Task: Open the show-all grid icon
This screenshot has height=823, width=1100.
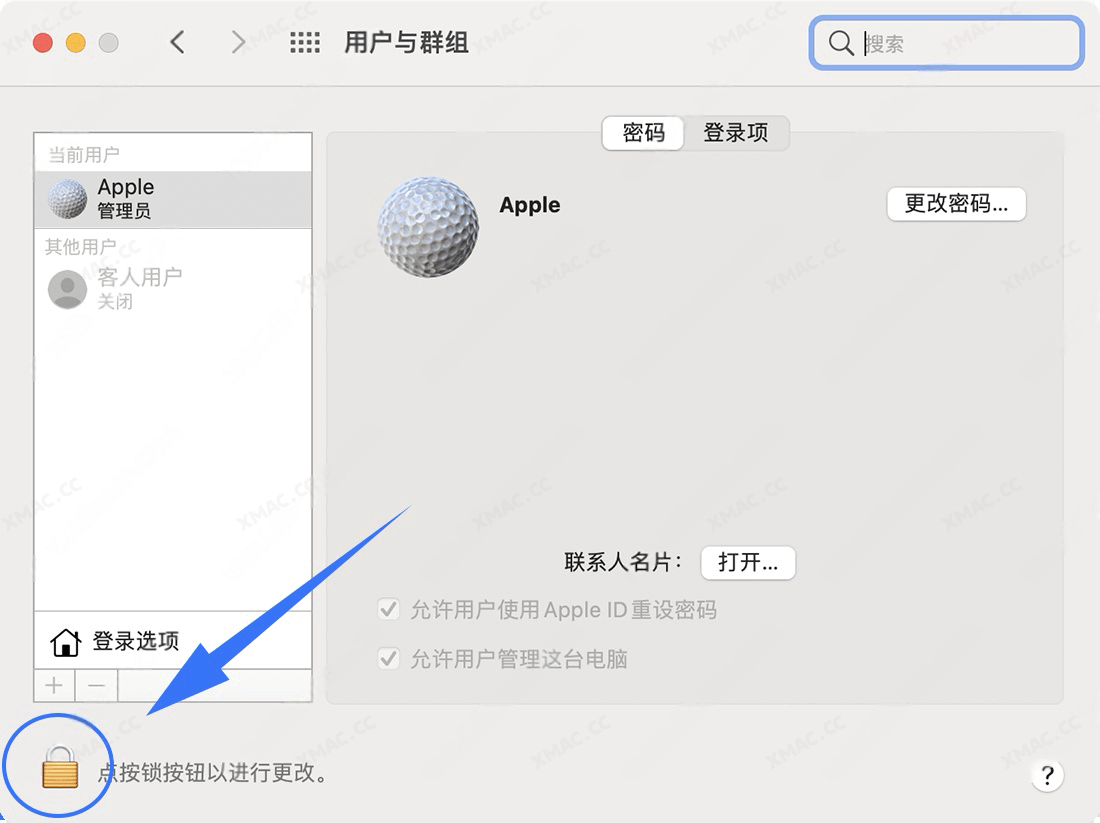Action: pyautogui.click(x=305, y=42)
